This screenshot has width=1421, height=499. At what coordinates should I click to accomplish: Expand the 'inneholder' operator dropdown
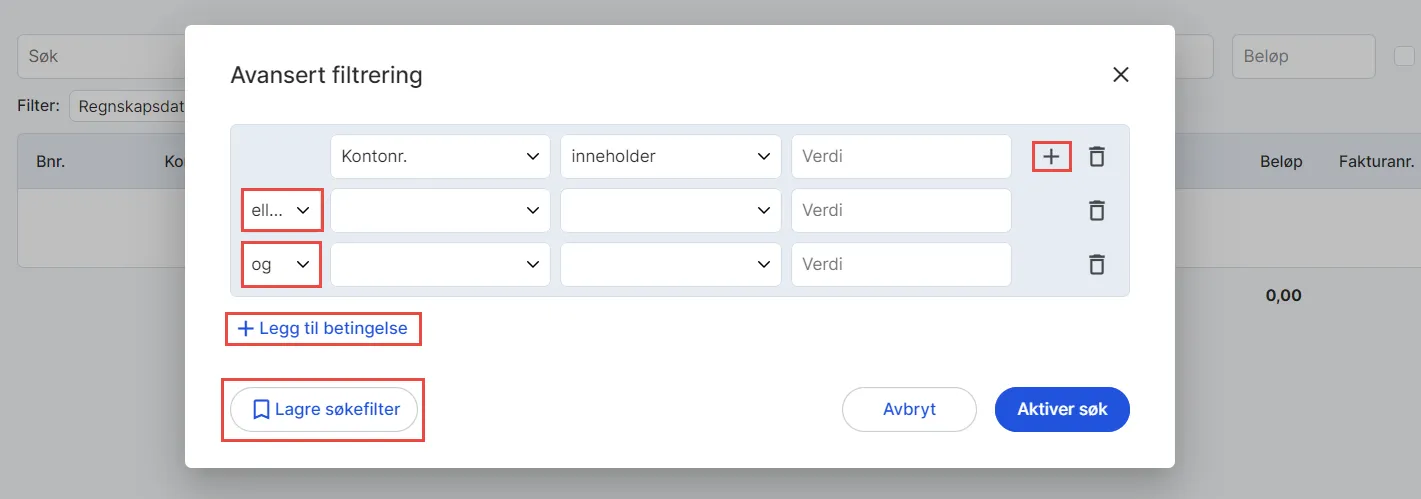[670, 157]
